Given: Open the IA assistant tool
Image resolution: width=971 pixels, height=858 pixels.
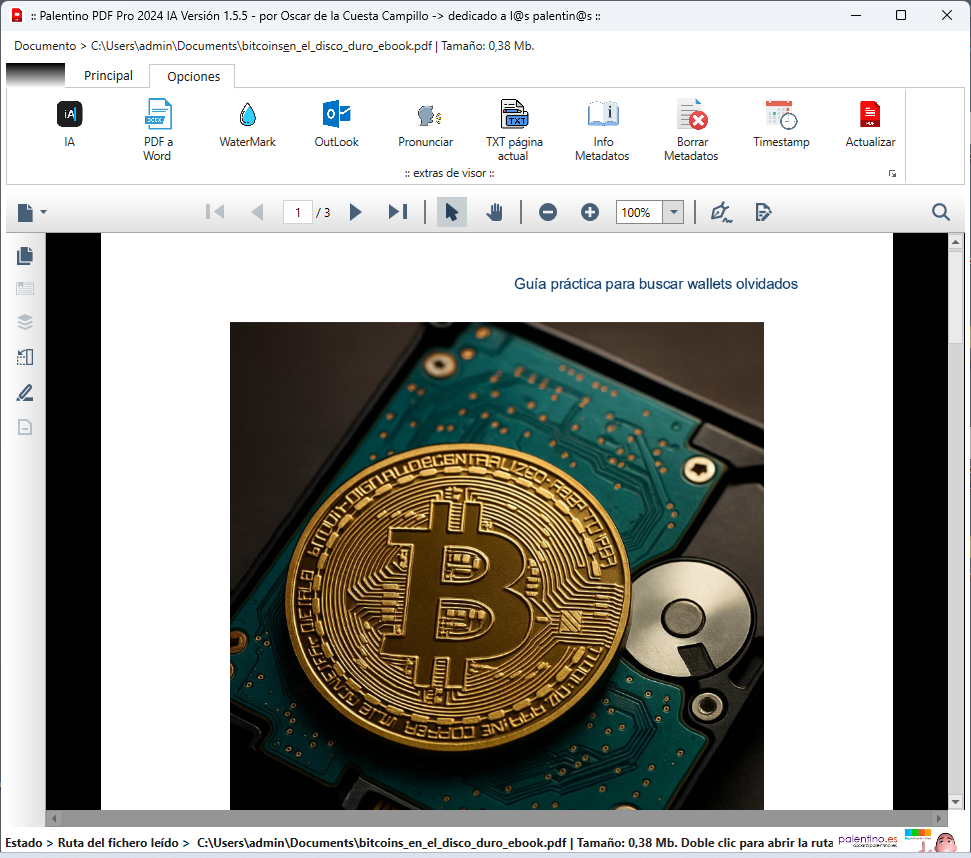Looking at the screenshot, I should (x=69, y=115).
